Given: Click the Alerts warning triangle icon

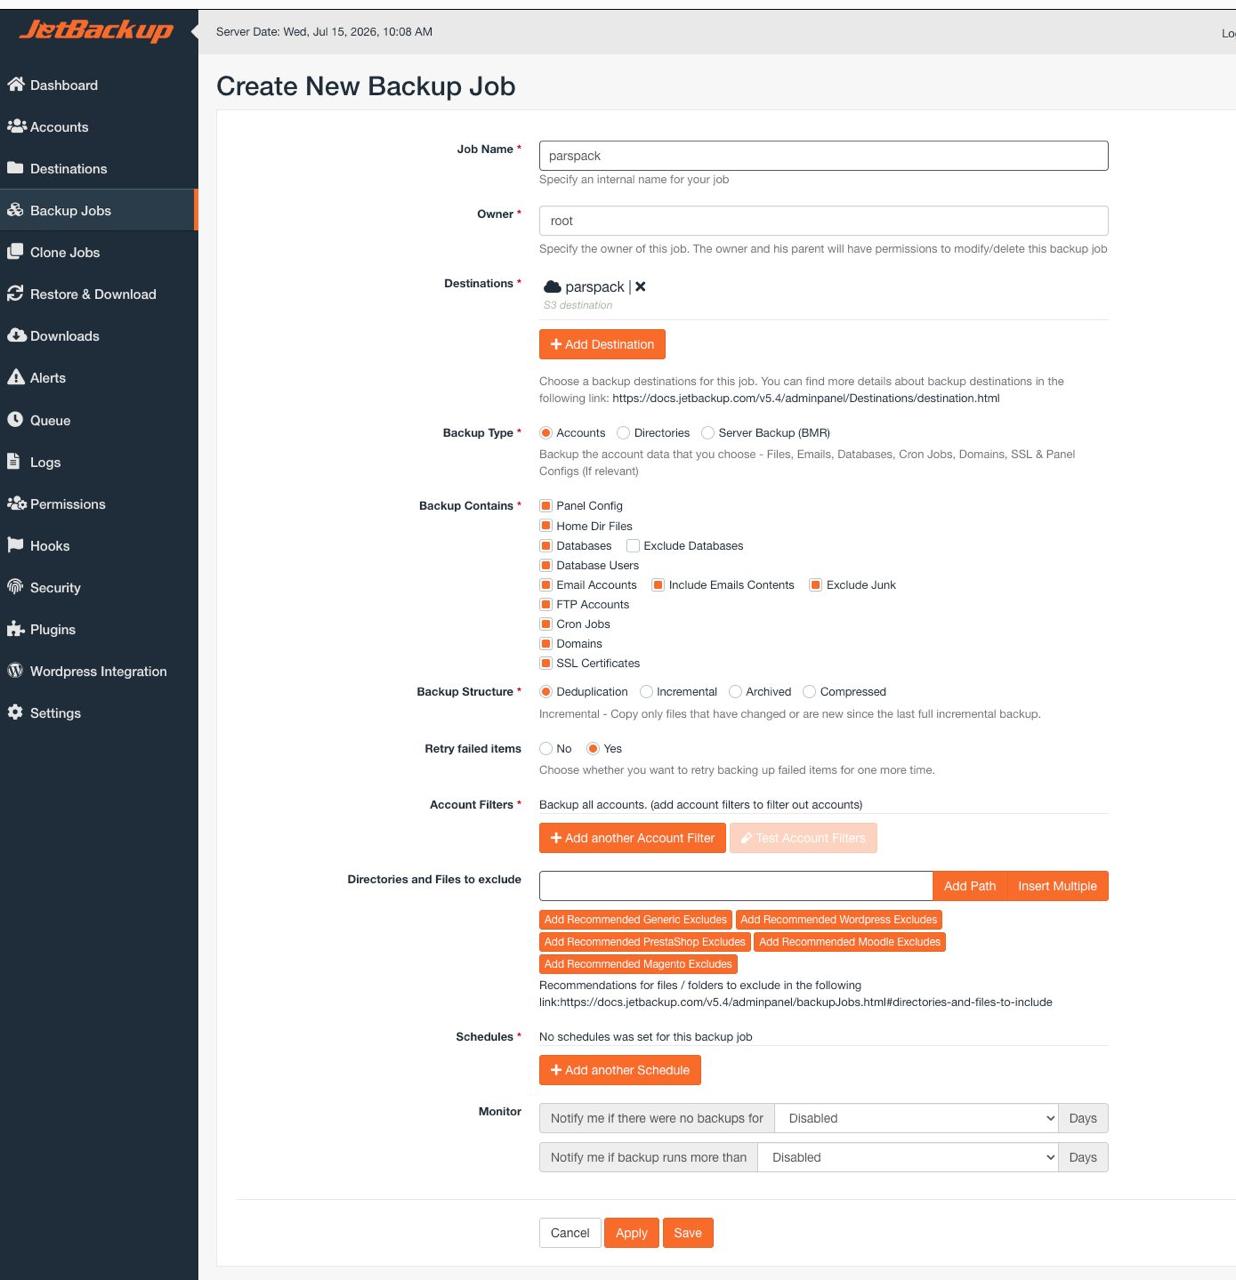Looking at the screenshot, I should point(15,377).
